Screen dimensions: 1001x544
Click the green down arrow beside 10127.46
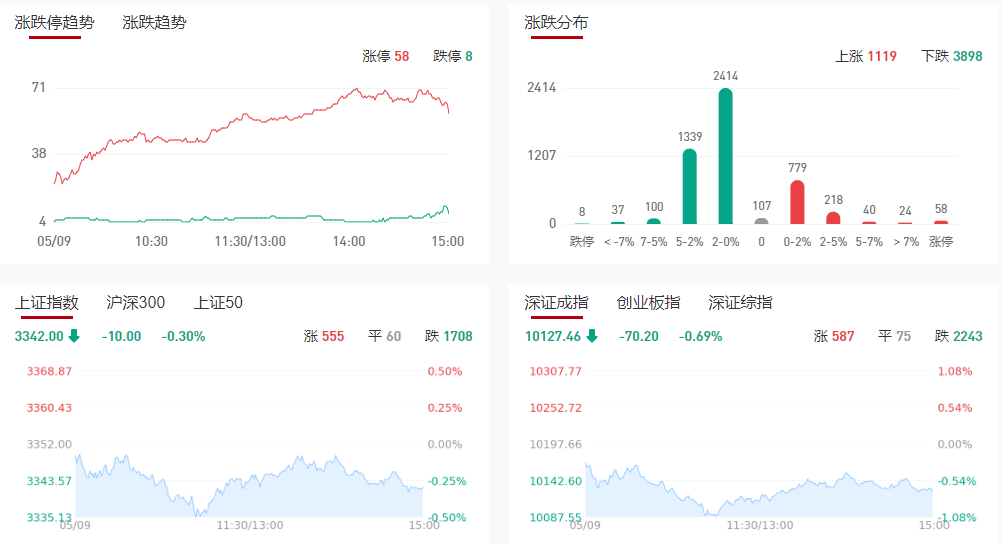592,336
